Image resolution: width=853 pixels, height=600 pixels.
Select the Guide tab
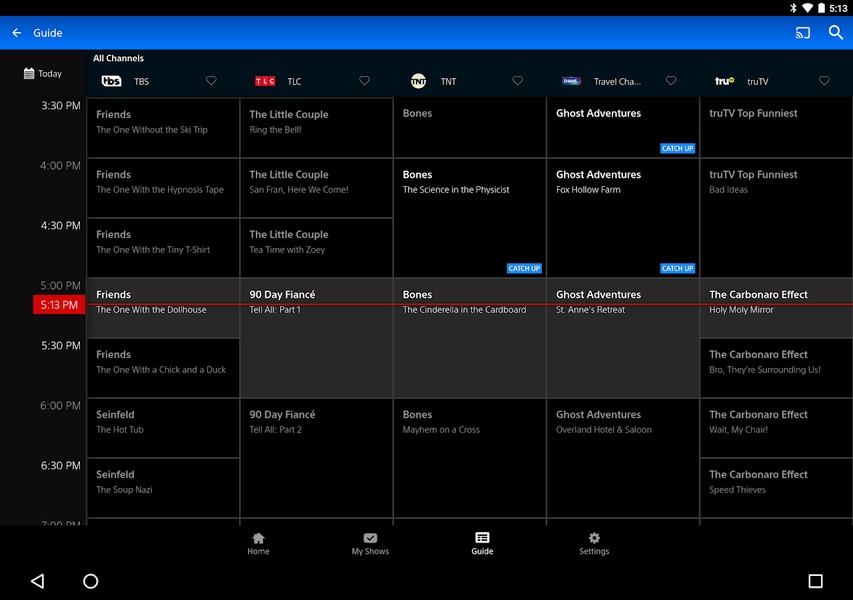click(x=482, y=543)
